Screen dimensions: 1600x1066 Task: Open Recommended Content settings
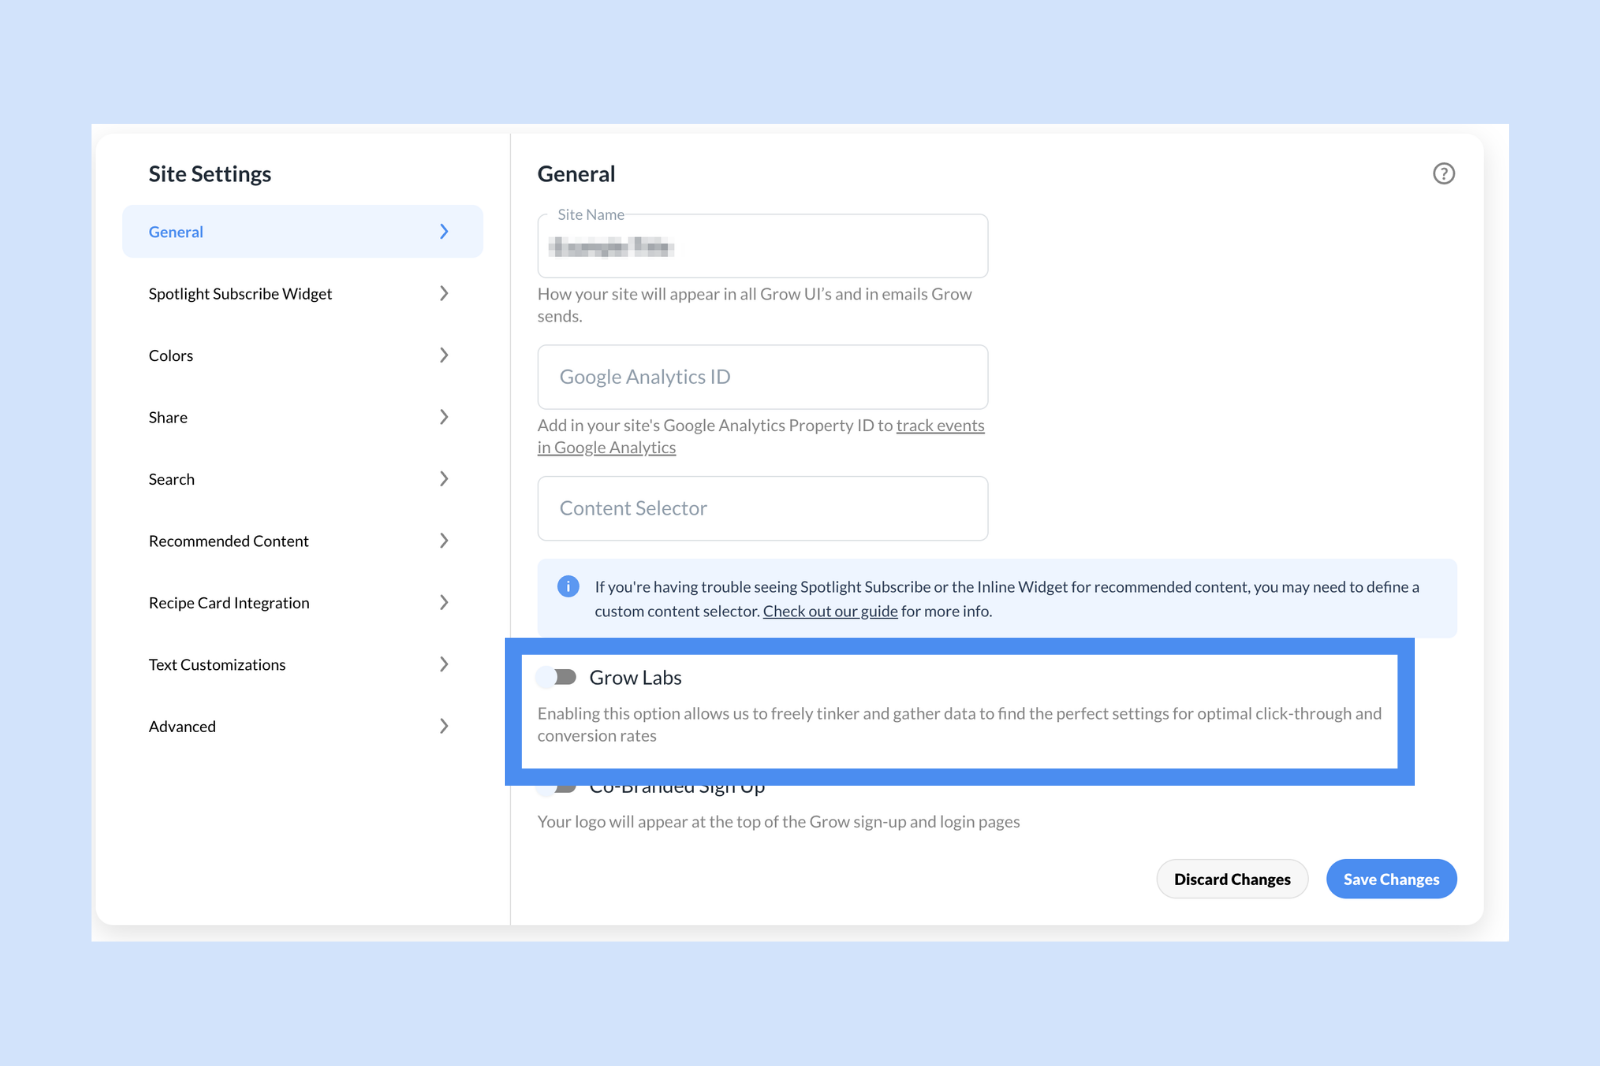click(302, 541)
